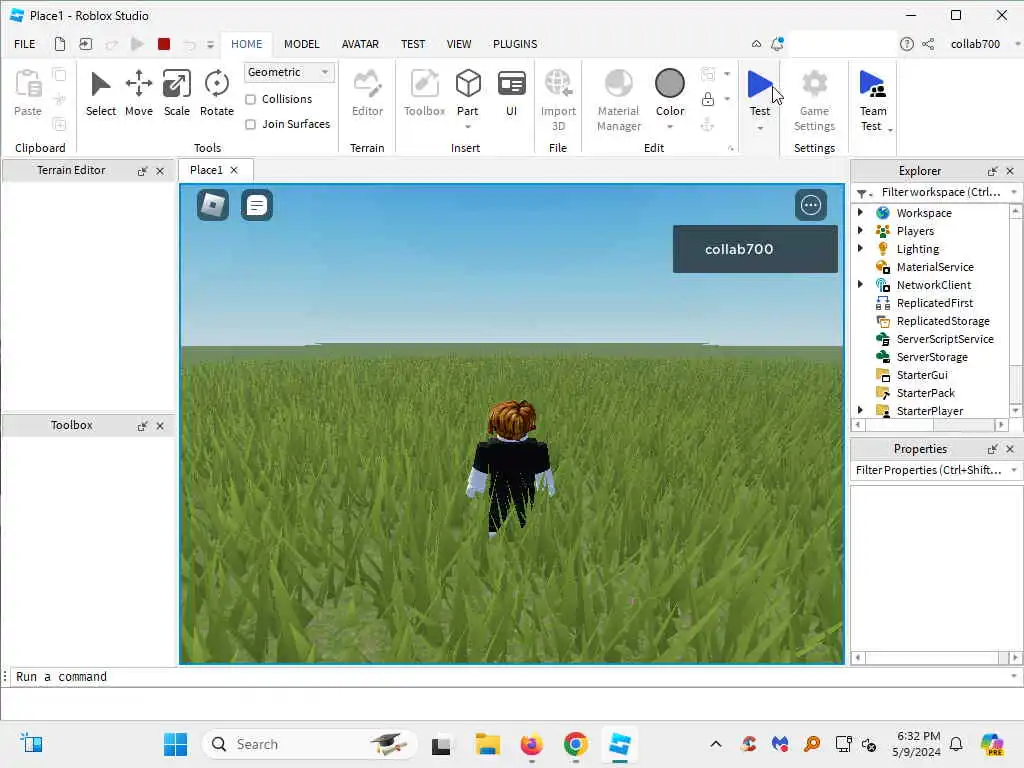The image size is (1024, 768).
Task: Open the dropdown arrow under Part
Action: (468, 127)
